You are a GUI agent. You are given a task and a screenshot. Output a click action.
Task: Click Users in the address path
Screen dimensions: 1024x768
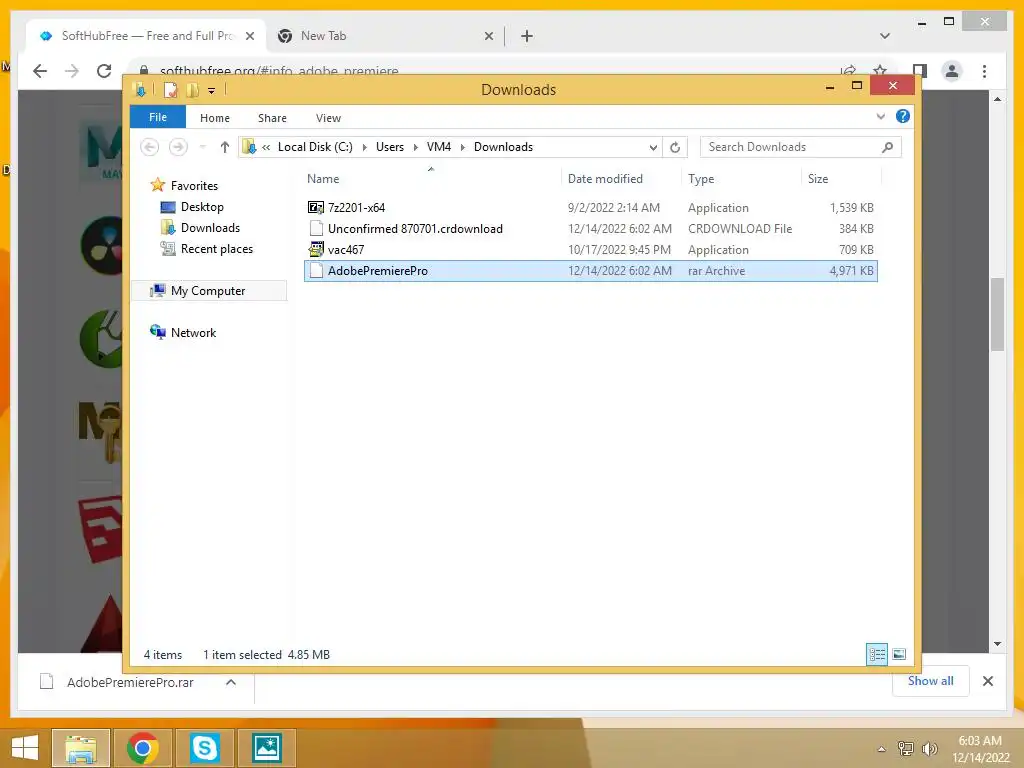coord(390,147)
